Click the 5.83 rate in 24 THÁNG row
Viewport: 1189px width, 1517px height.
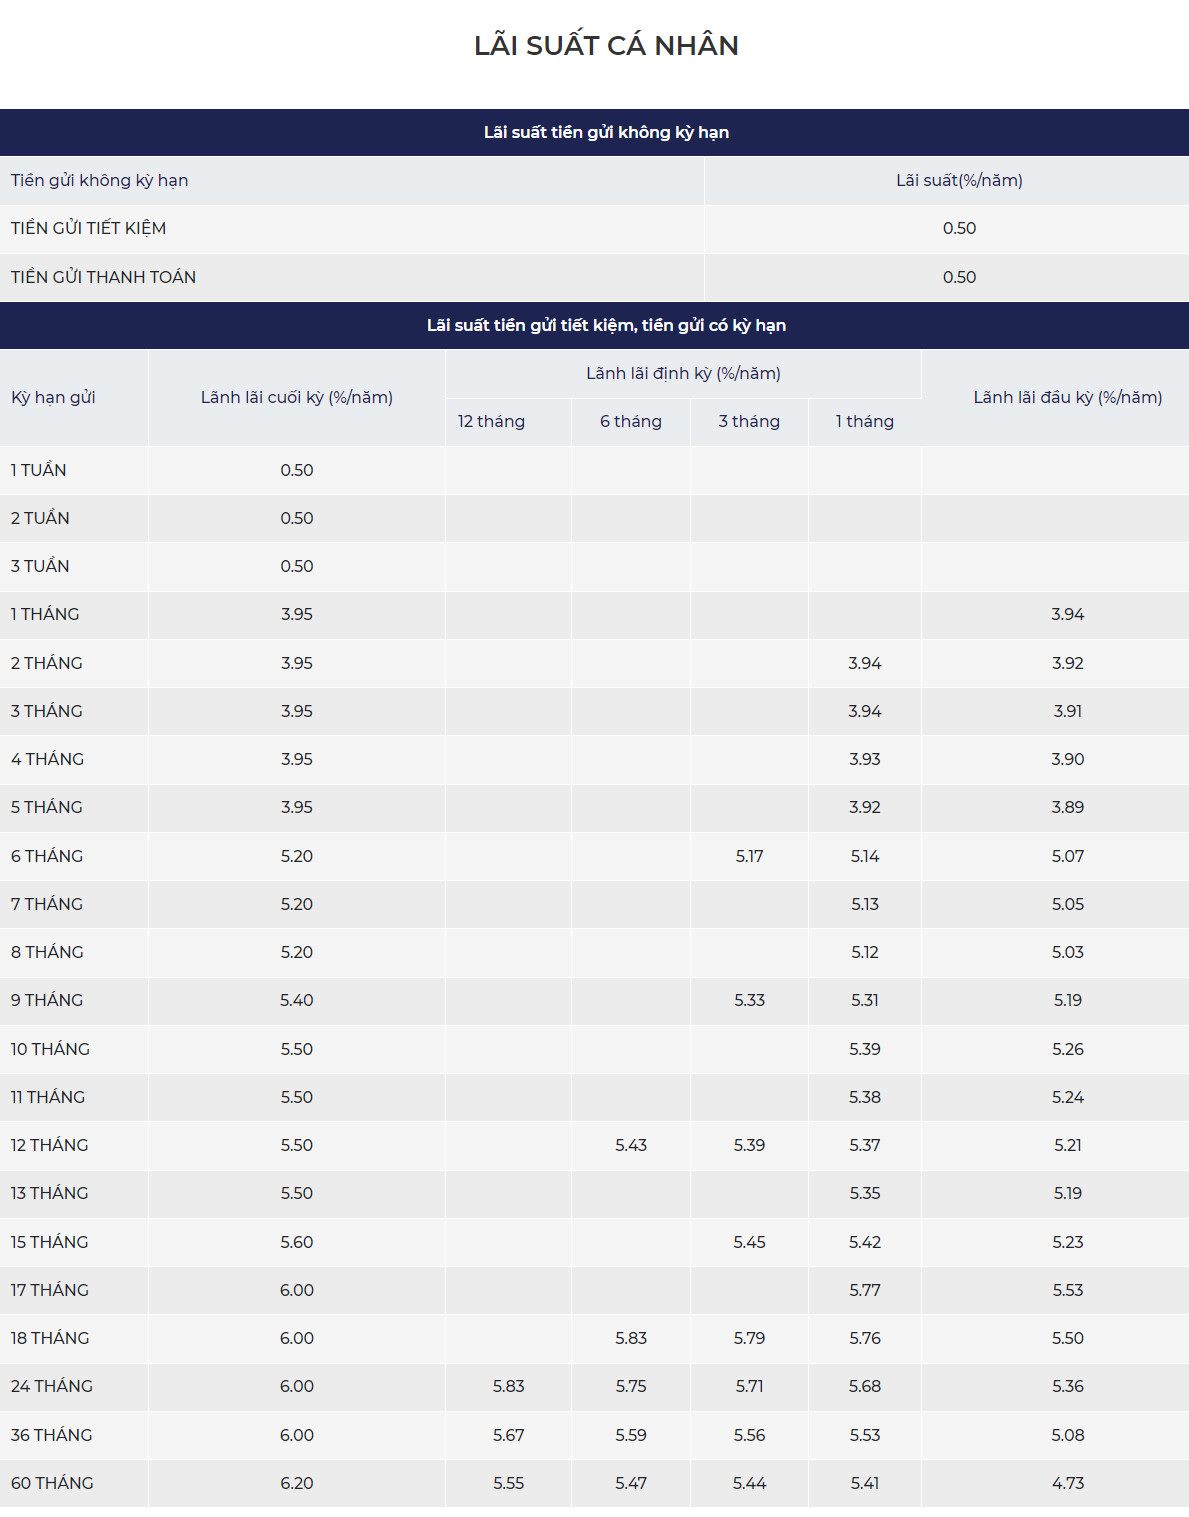(508, 1386)
